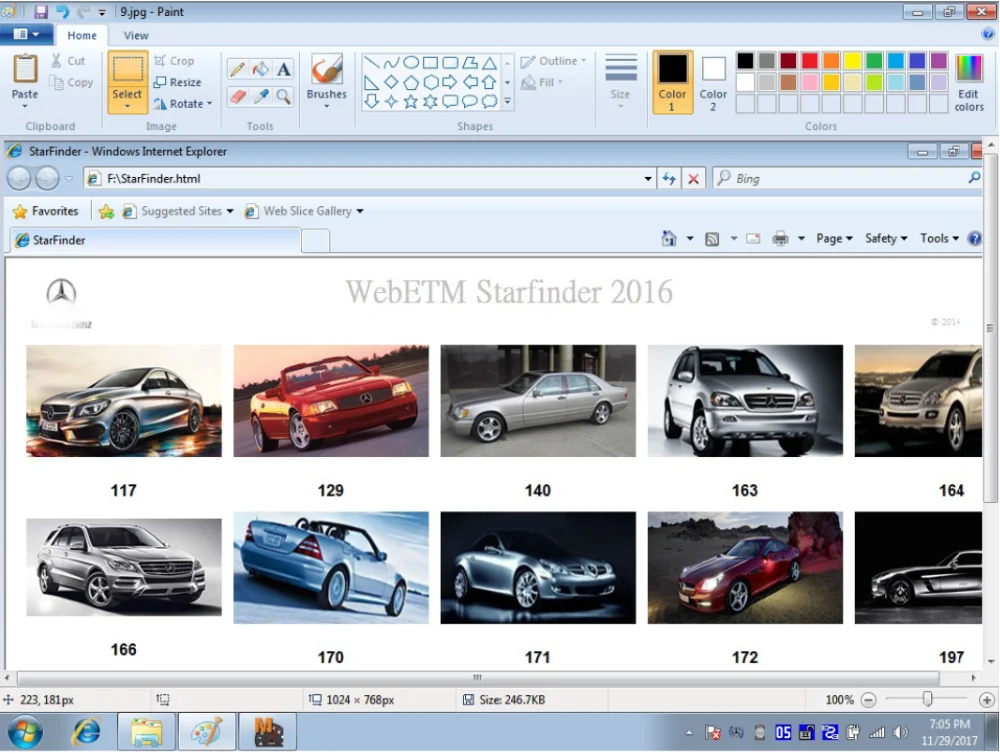Pick the Fill with color bucket tool

pyautogui.click(x=260, y=69)
